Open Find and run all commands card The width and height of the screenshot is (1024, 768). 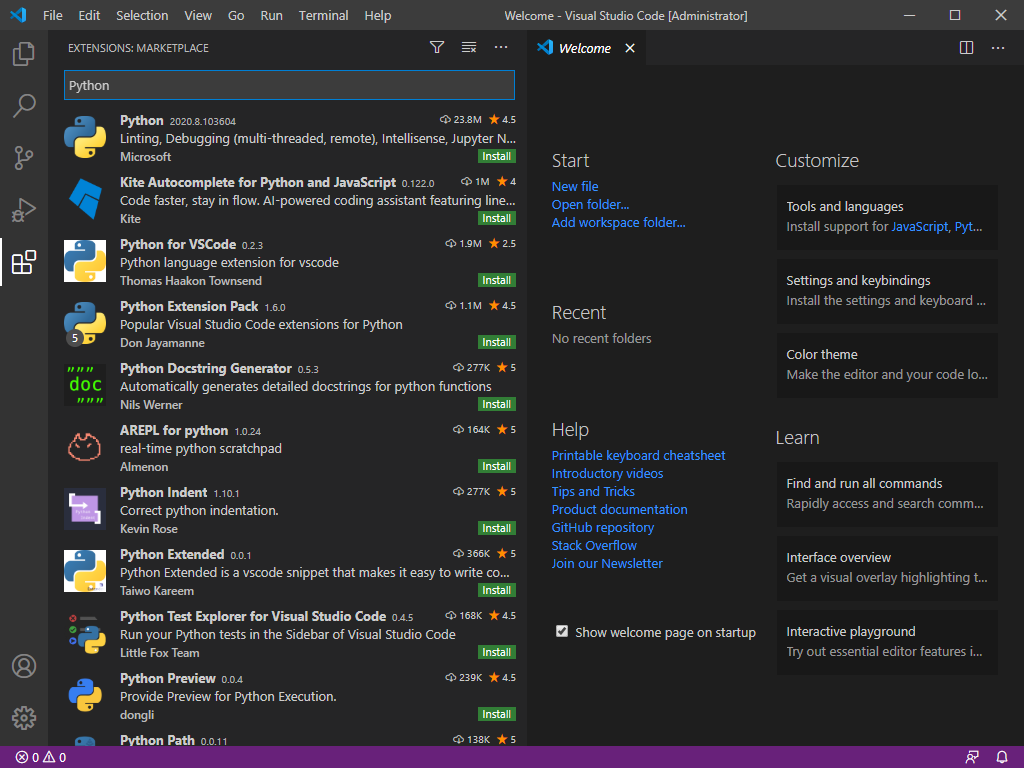click(887, 494)
